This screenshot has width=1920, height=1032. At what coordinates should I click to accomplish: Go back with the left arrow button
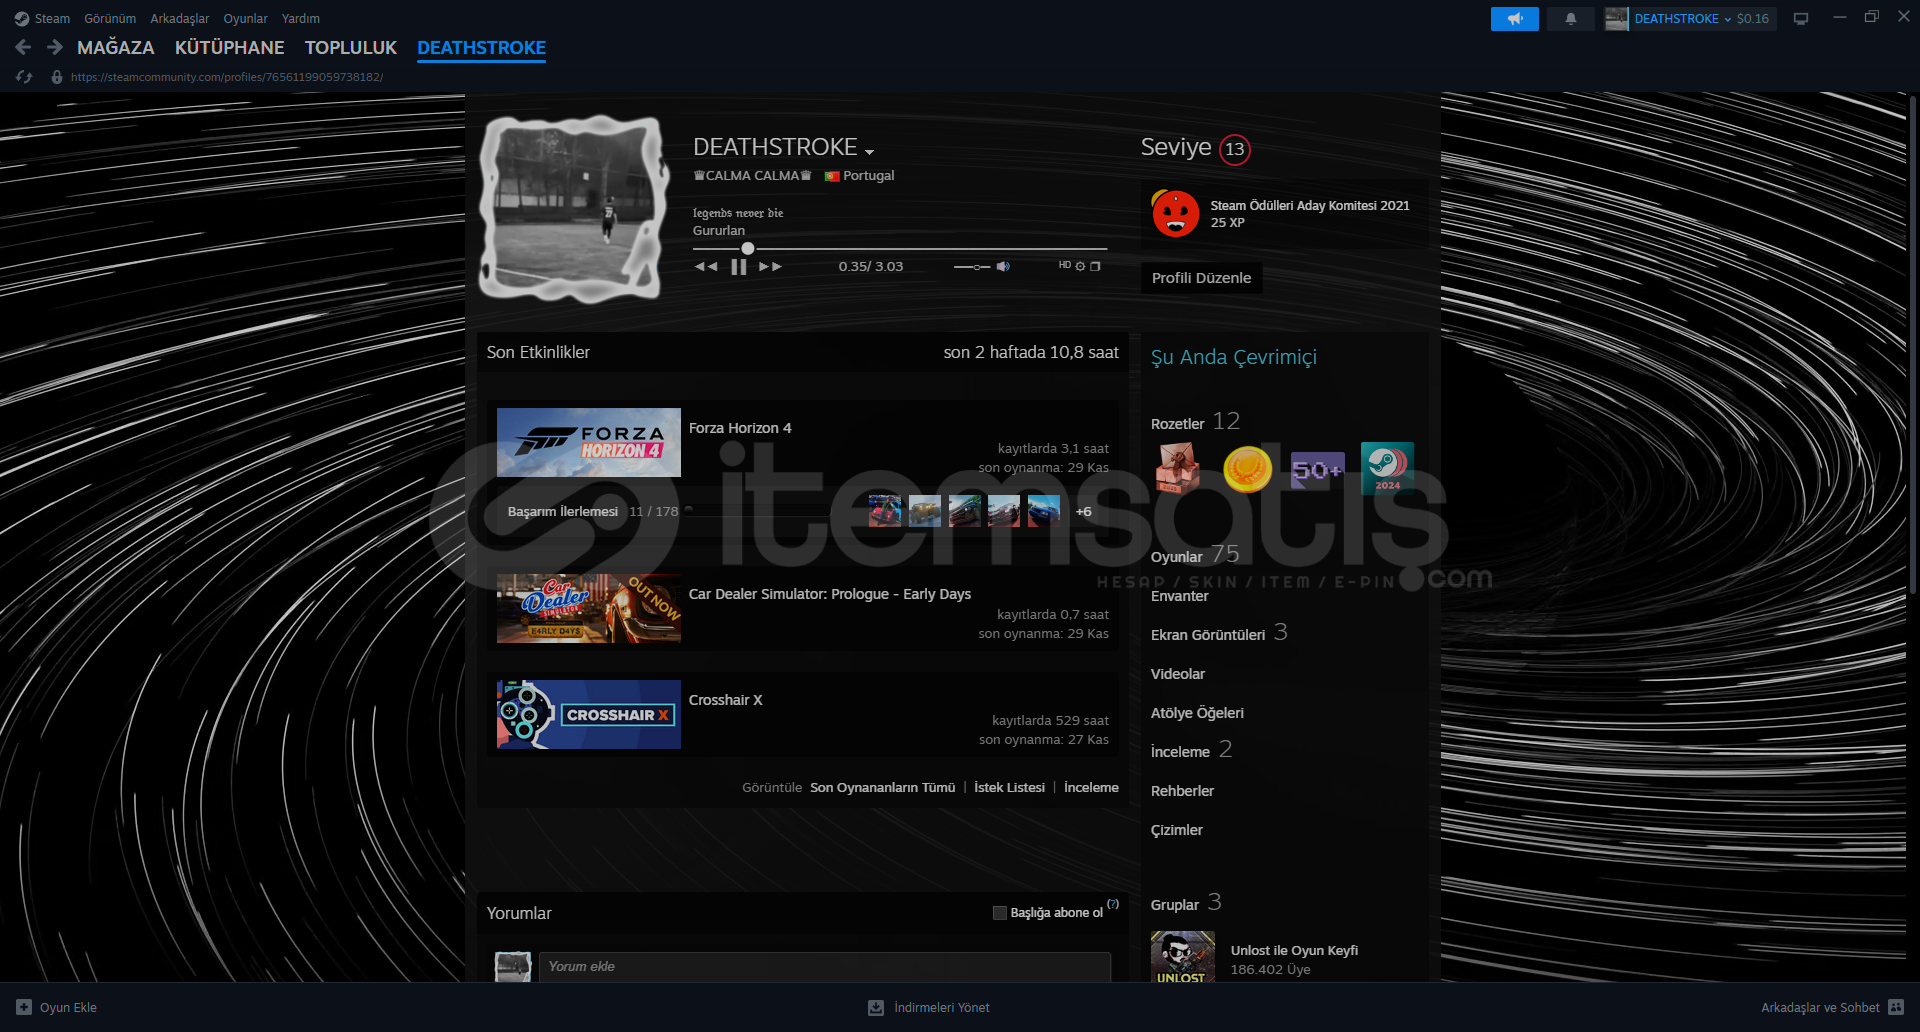(x=24, y=47)
